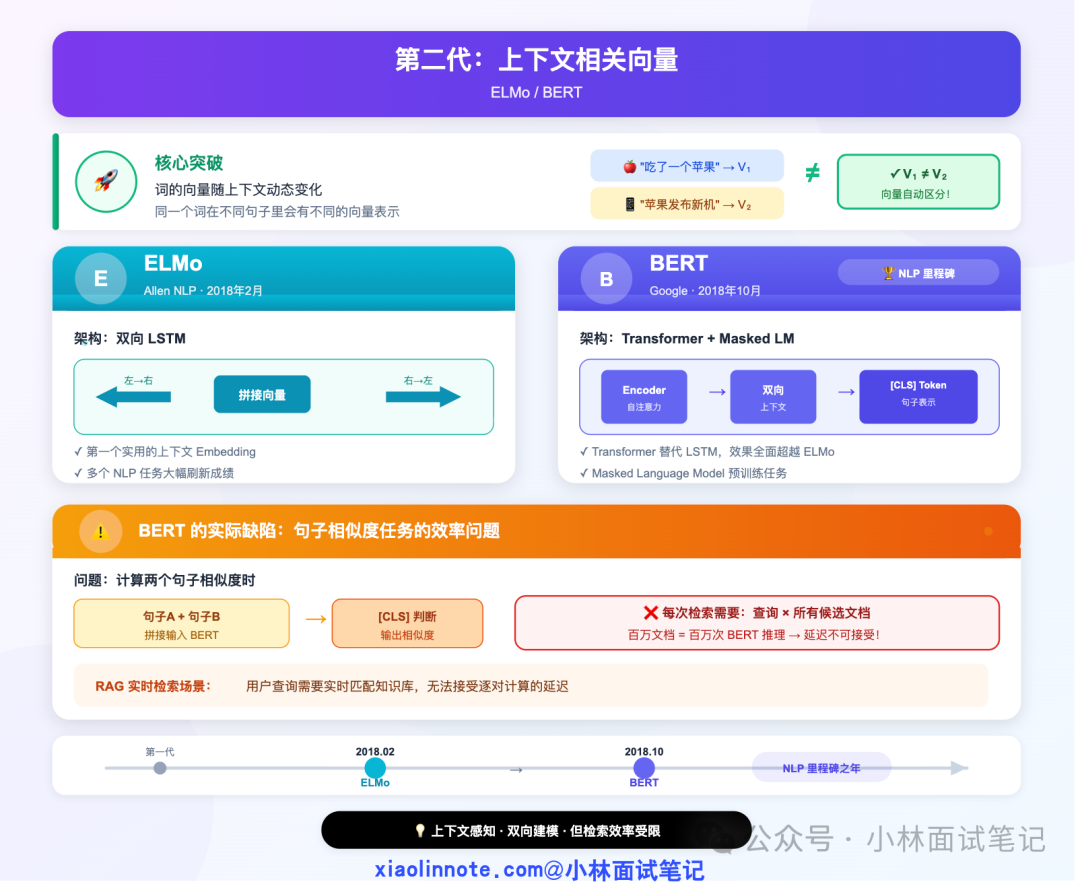This screenshot has width=1080, height=882.
Task: Click the 拼接向量 button
Action: pyautogui.click(x=262, y=394)
